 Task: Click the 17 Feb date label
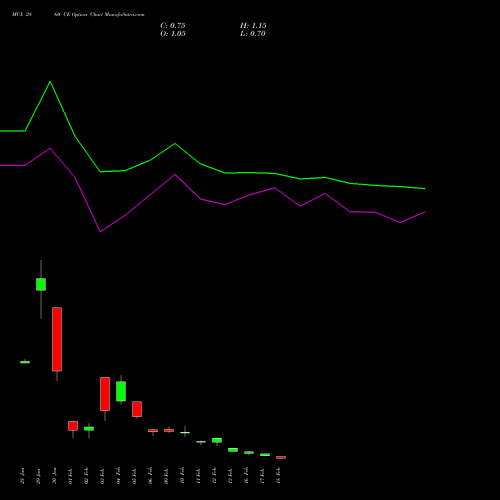262,476
